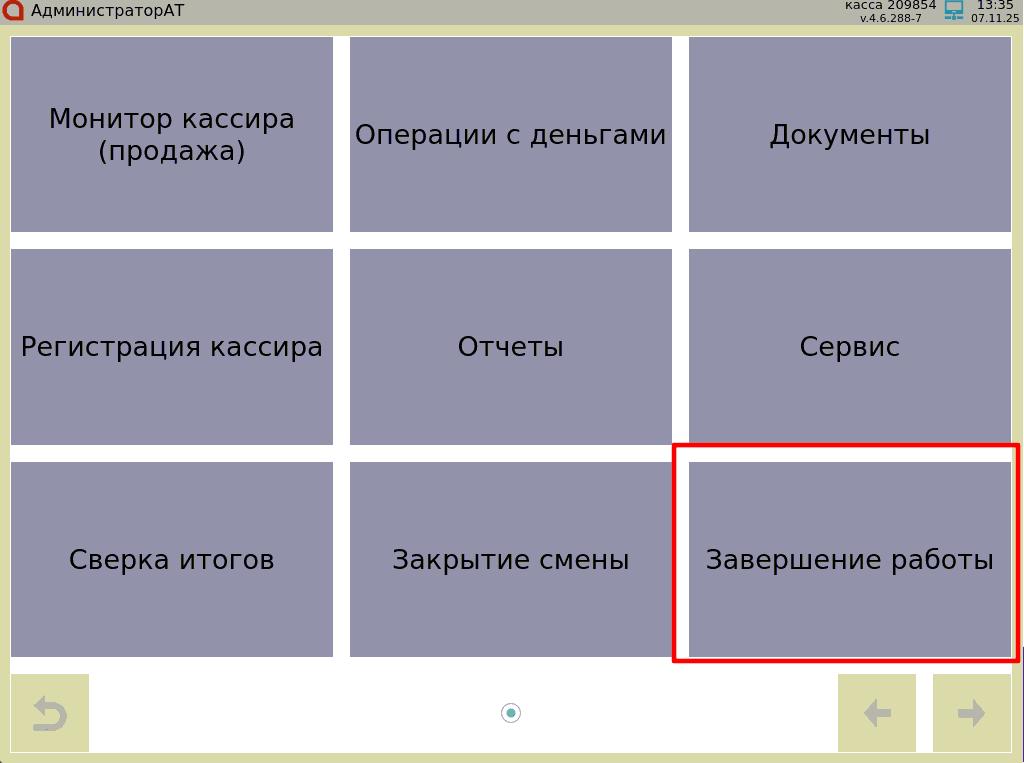The image size is (1024, 763).
Task: Click the date 07.11.25
Action: (995, 18)
